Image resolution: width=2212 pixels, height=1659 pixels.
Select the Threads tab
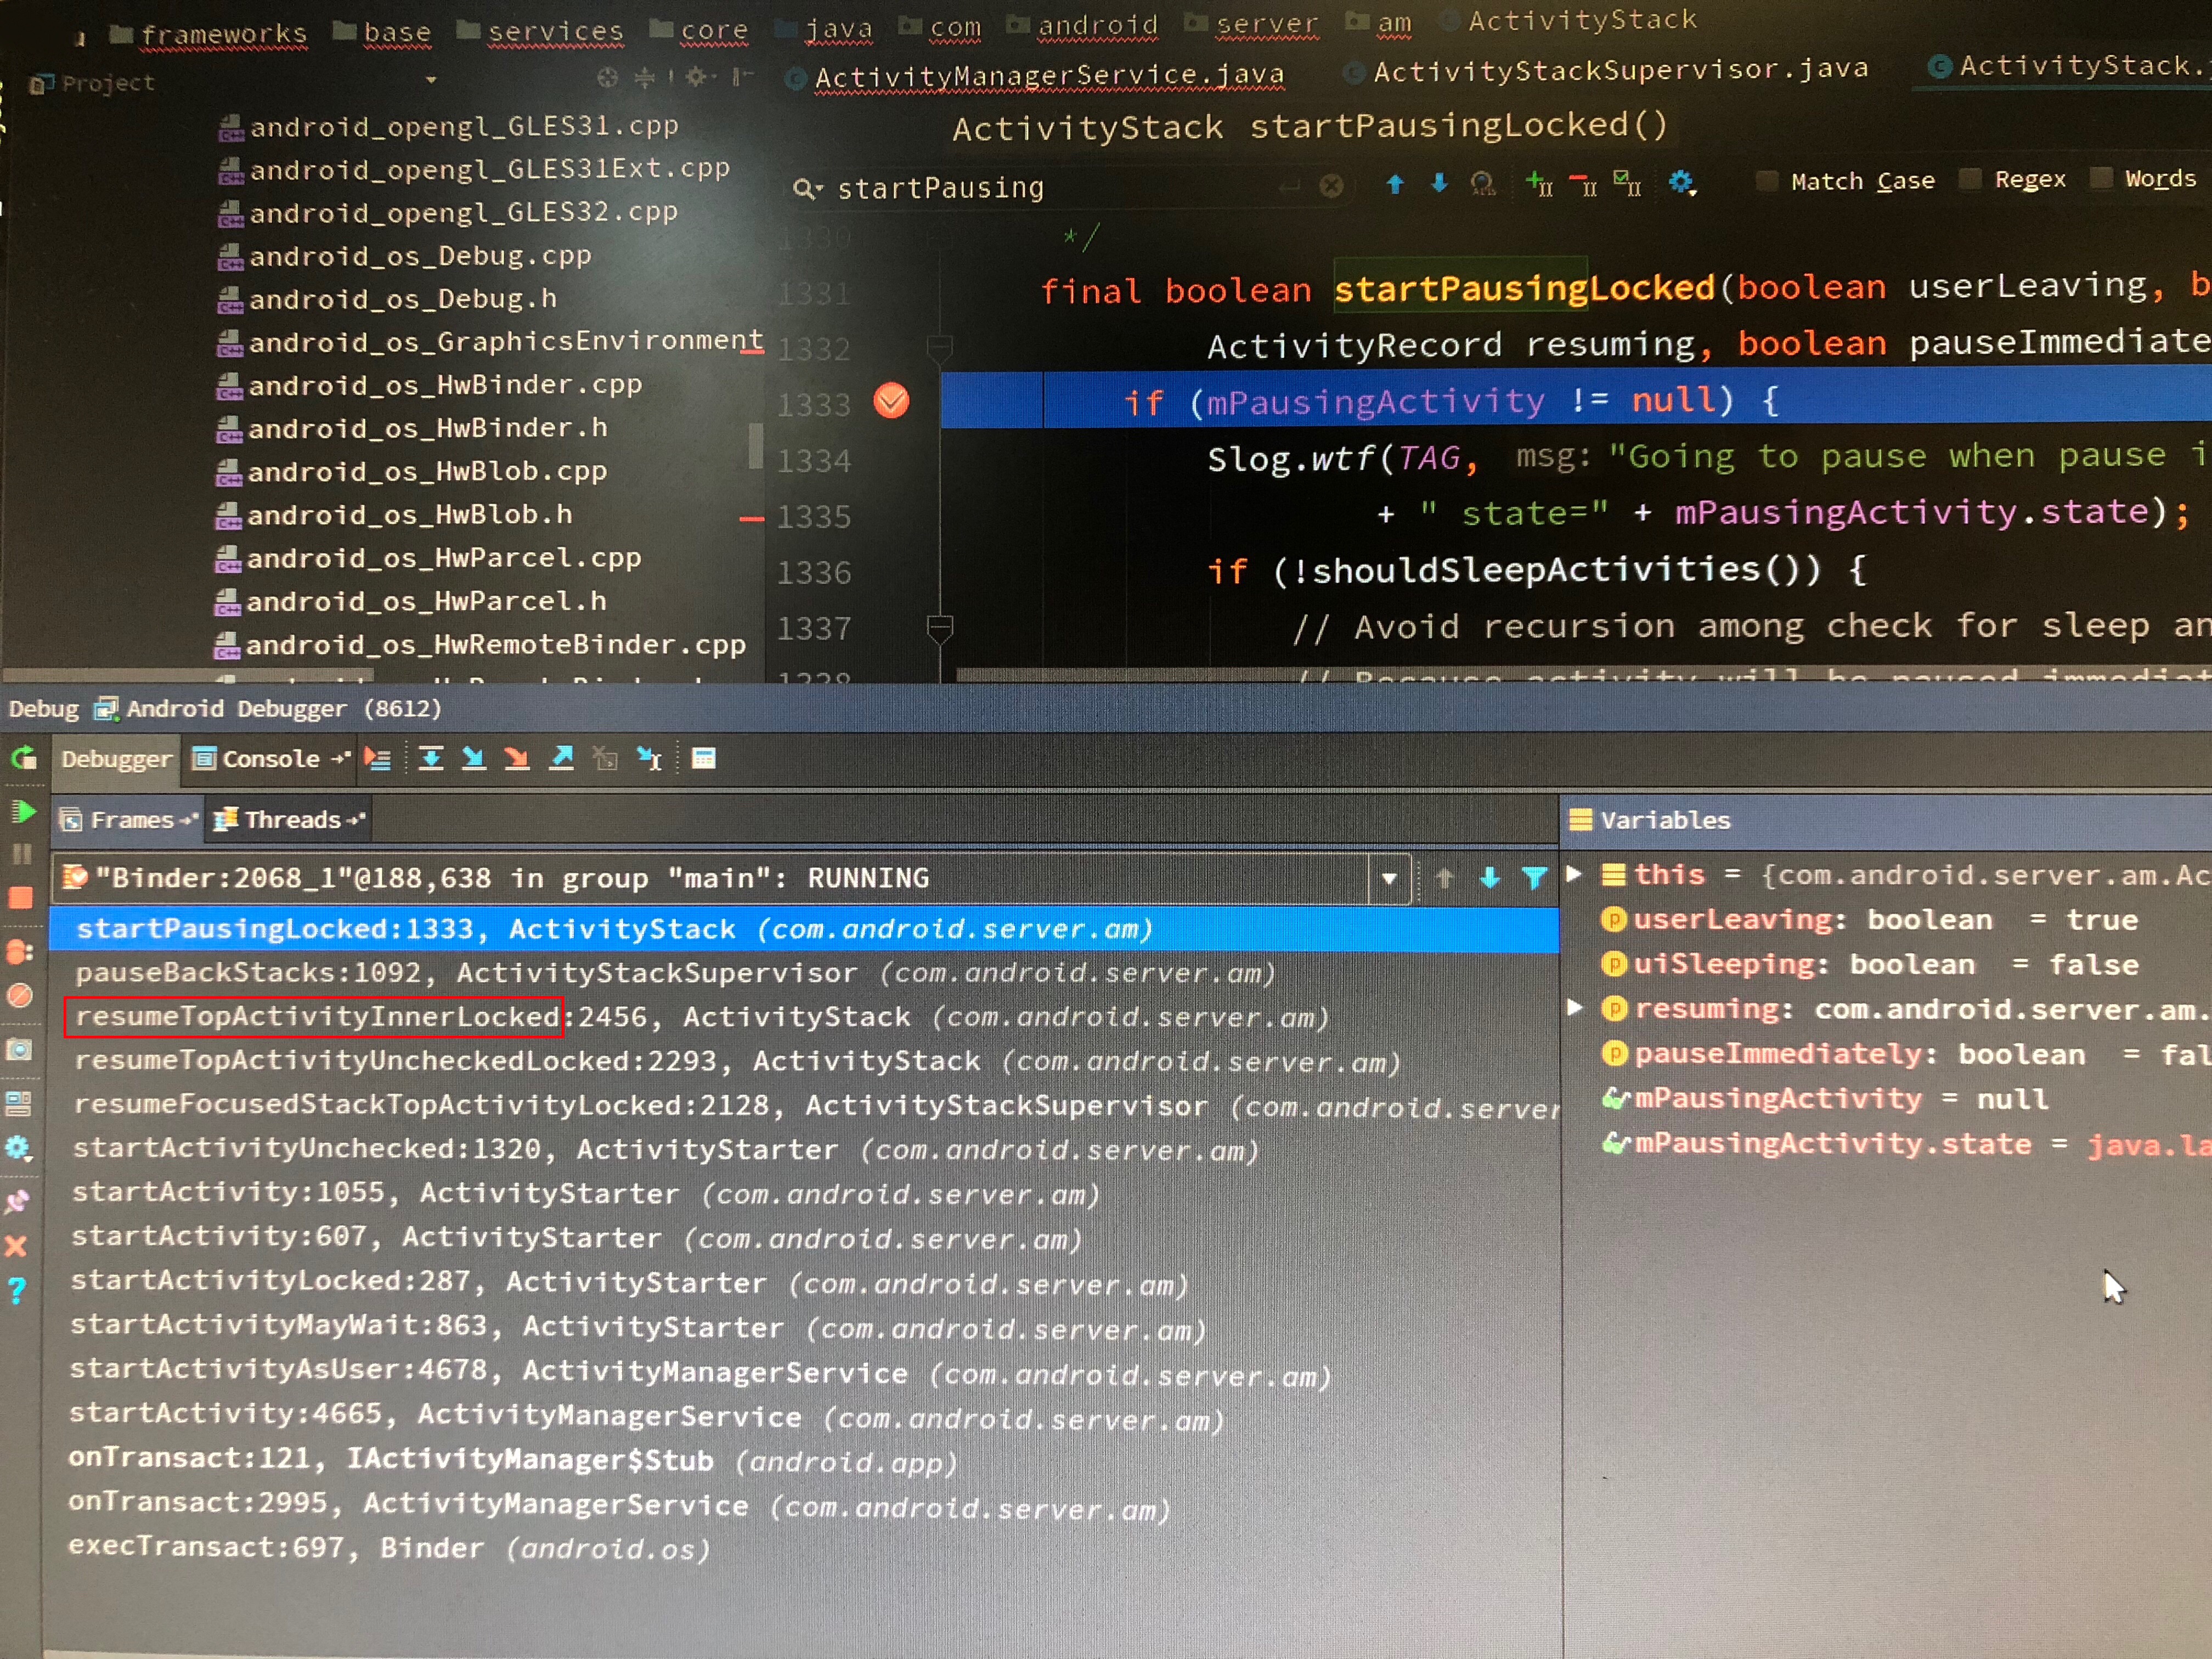(289, 820)
